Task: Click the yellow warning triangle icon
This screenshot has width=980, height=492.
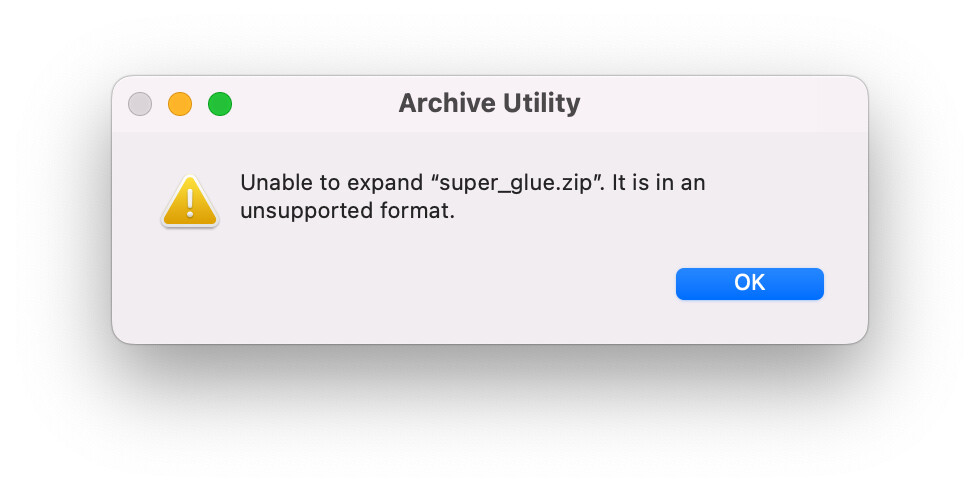Action: (190, 201)
